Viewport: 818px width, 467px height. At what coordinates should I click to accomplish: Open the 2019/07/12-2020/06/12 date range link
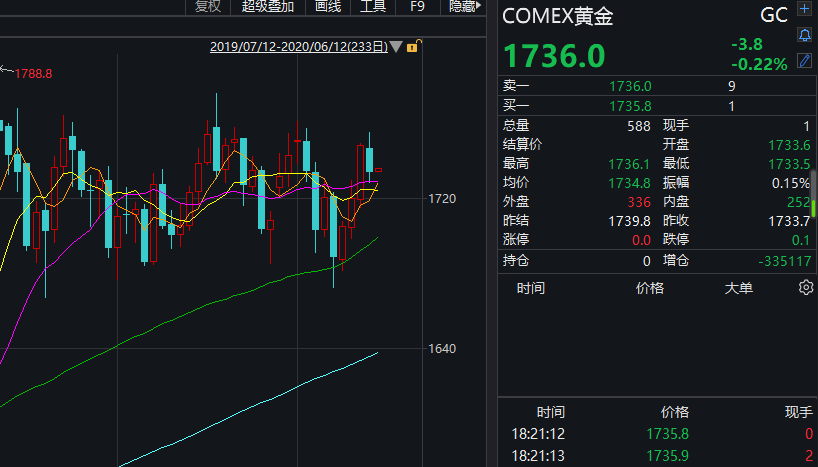[x=299, y=47]
